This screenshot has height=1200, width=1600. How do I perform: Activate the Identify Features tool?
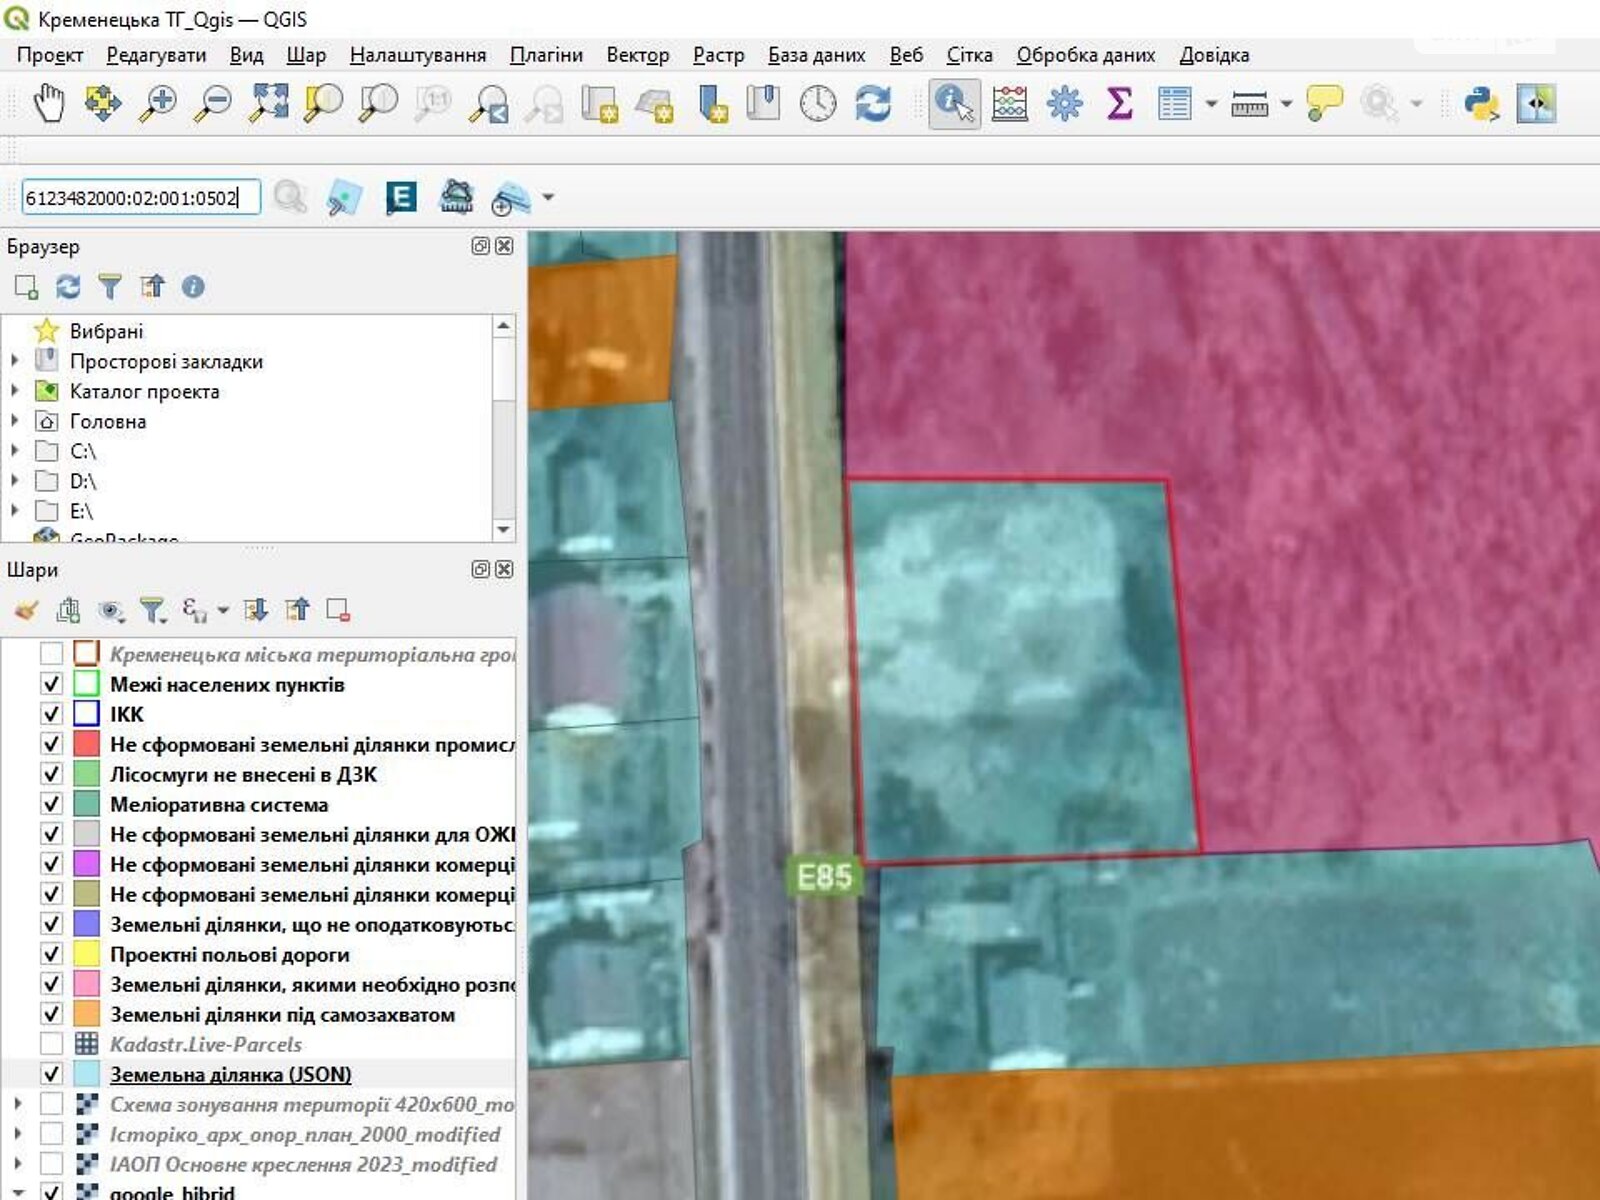[953, 103]
